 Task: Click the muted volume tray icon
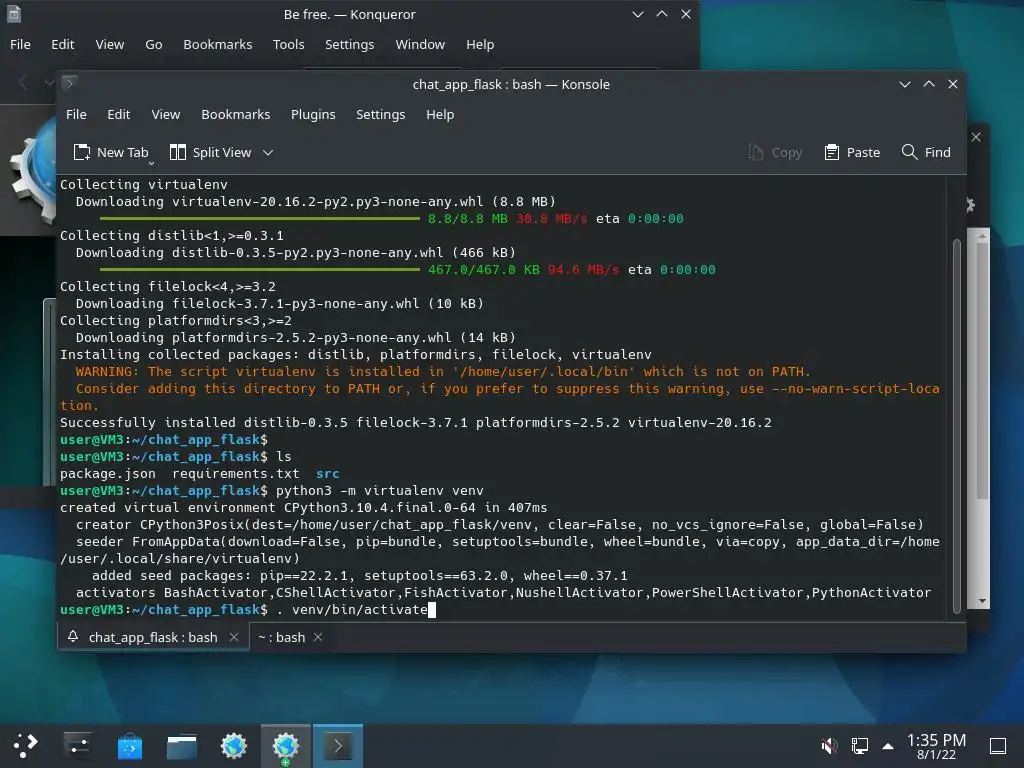(829, 745)
